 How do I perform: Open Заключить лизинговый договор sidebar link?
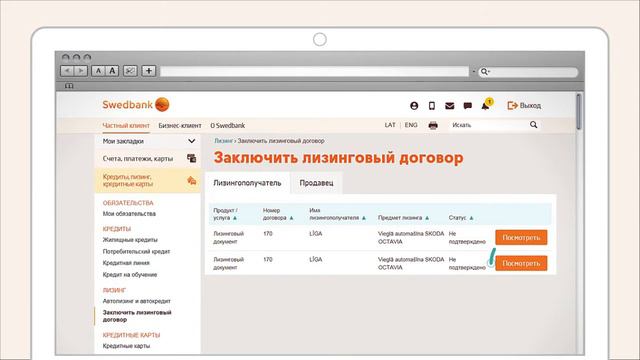[x=137, y=316]
